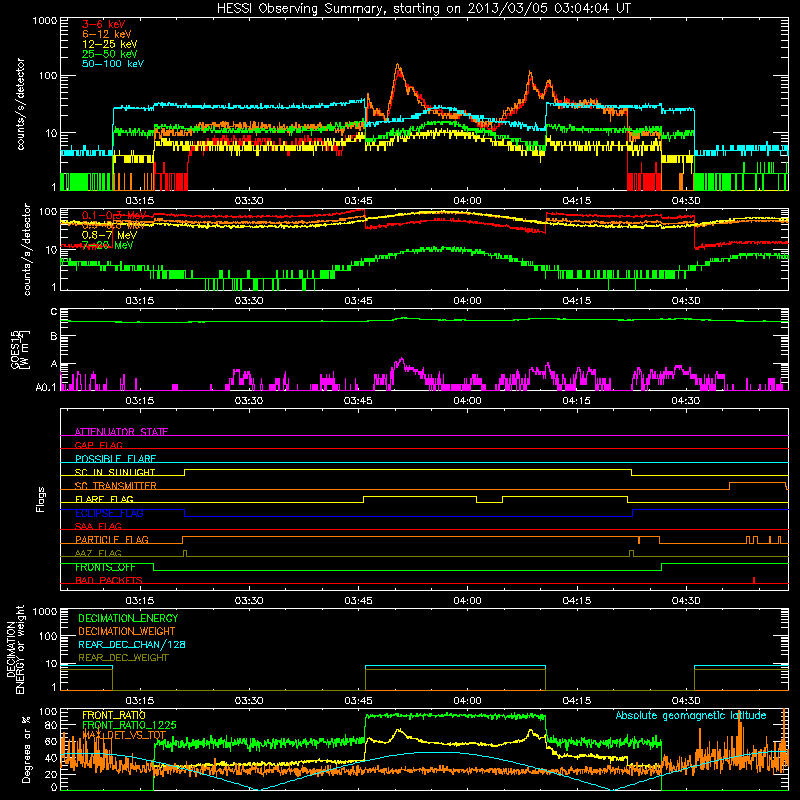800x800 pixels.
Task: Select the green 25-50 keV legend label
Action: point(109,54)
